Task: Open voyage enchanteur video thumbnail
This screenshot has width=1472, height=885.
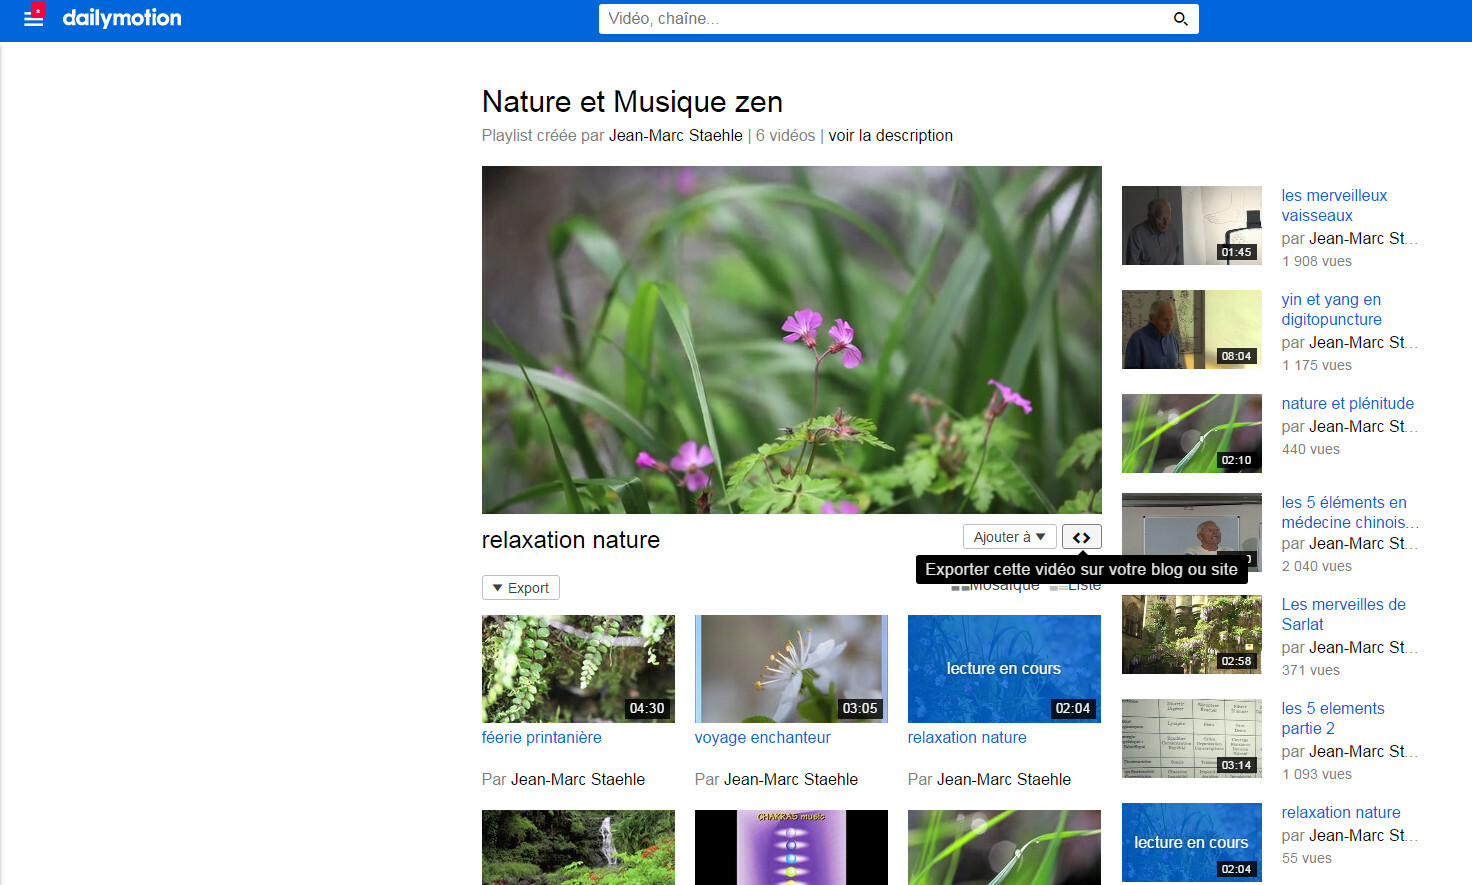Action: click(x=790, y=668)
